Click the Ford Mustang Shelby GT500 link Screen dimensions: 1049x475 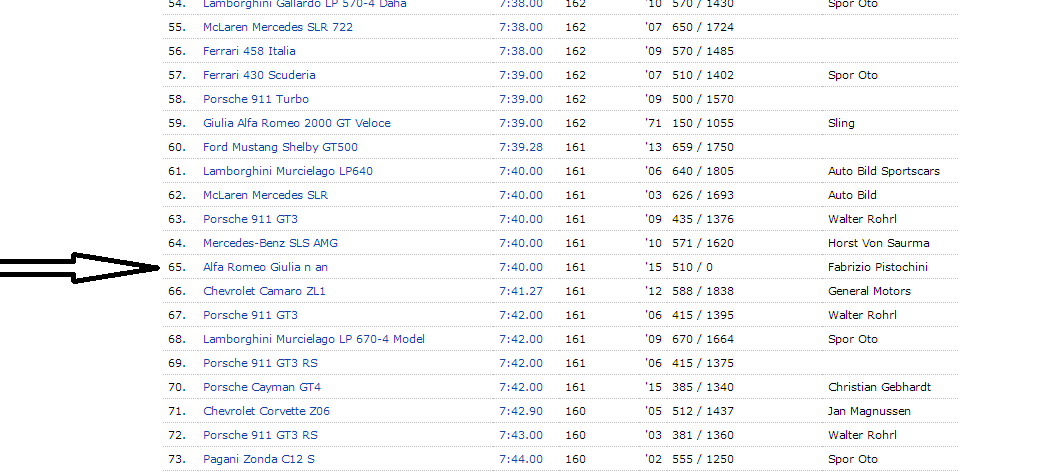coord(280,148)
